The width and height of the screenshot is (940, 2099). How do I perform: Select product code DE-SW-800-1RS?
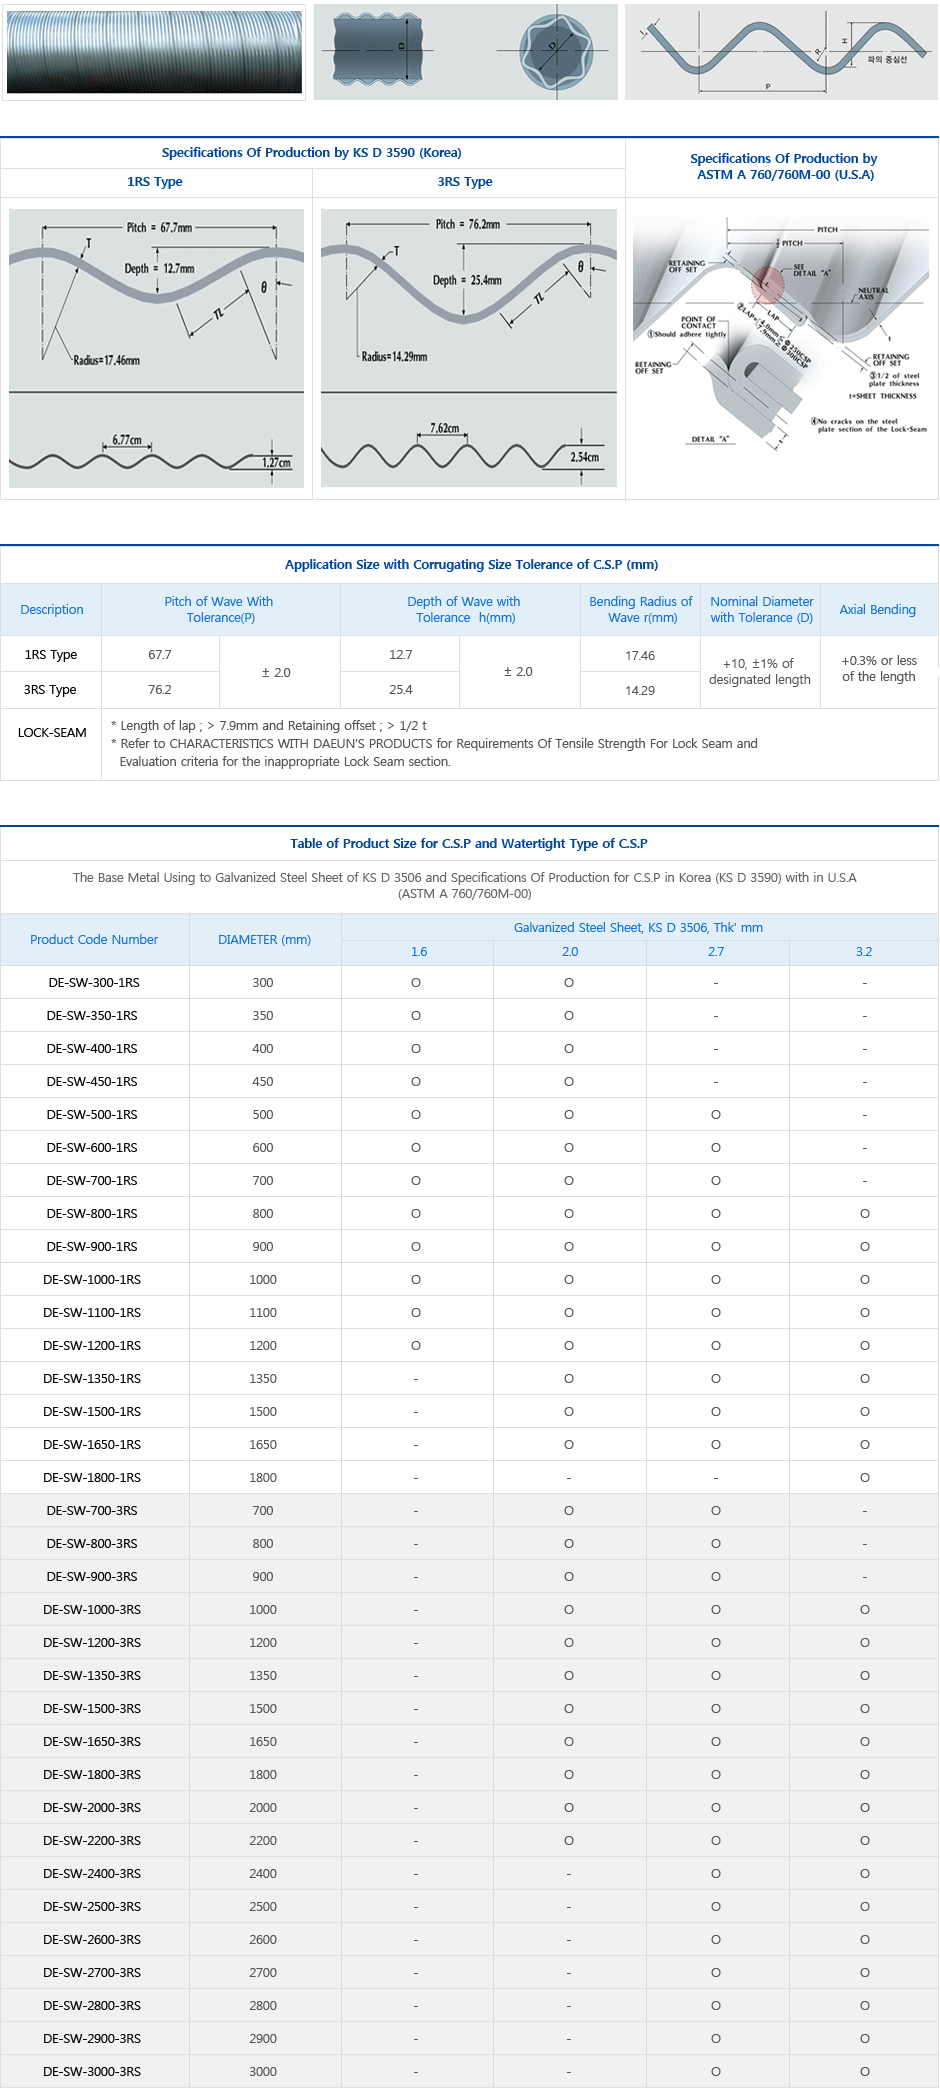[92, 1214]
